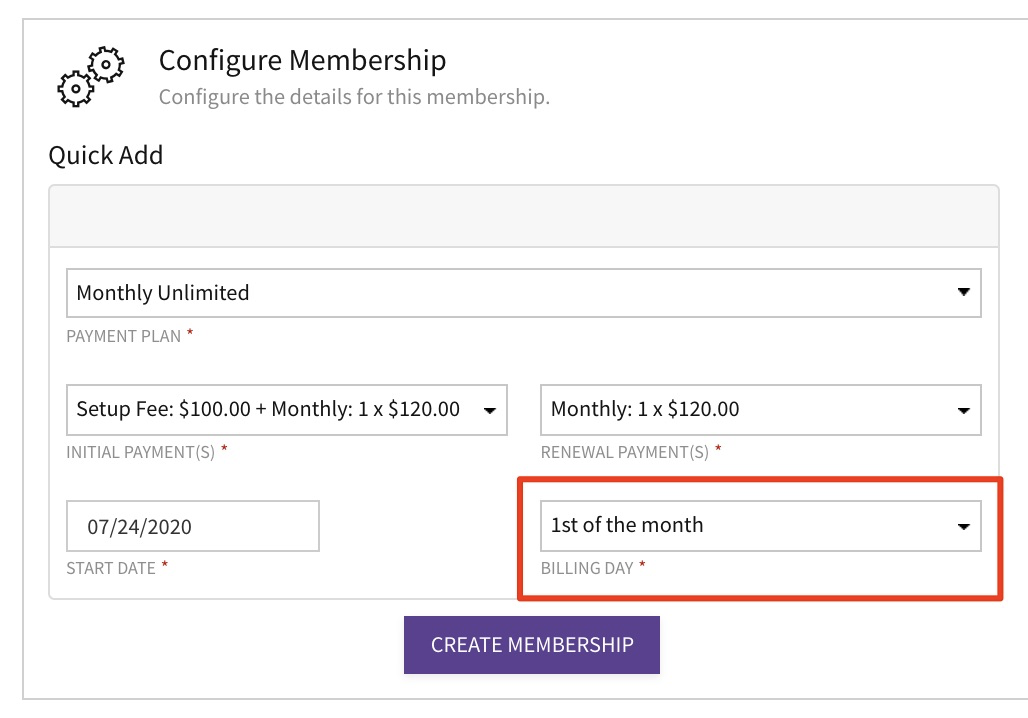Click the gears icon beside Configure Membership

pyautogui.click(x=90, y=77)
